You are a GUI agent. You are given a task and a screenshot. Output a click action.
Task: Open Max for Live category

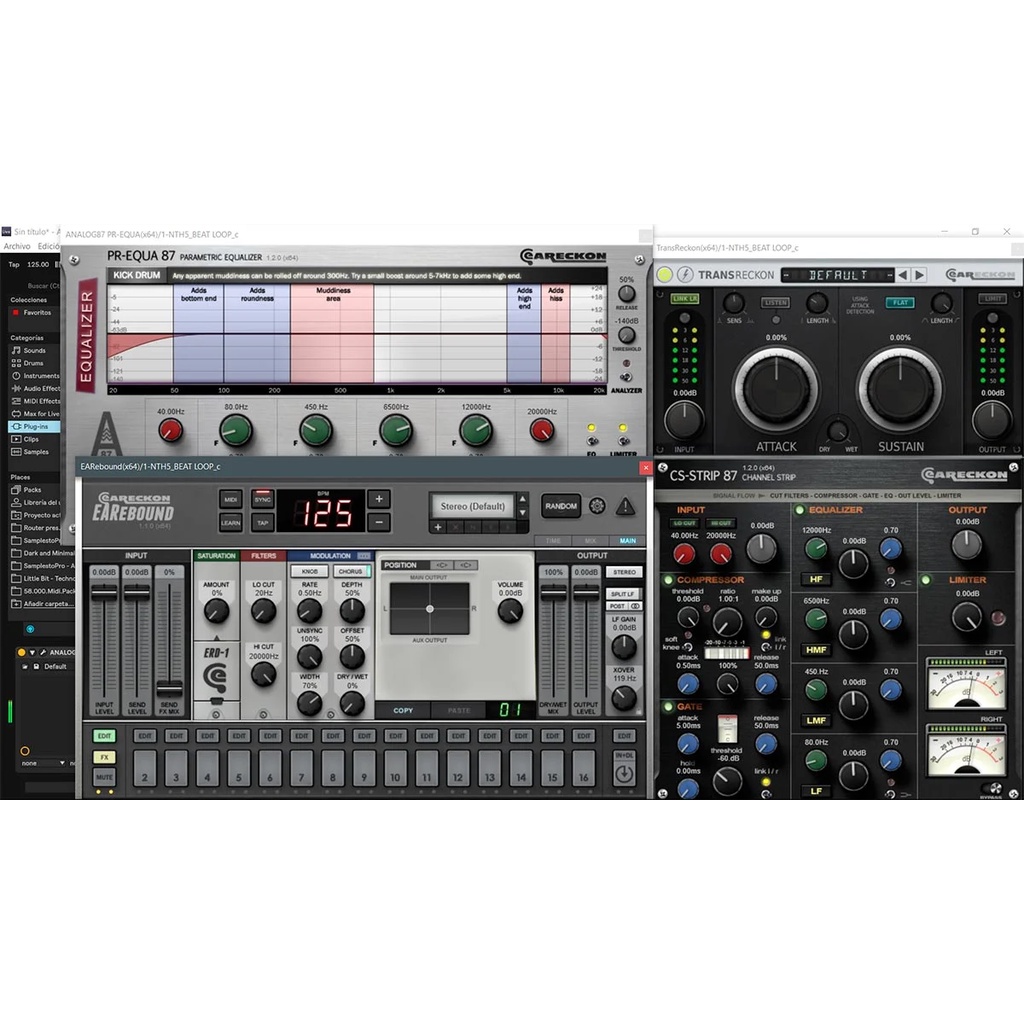click(x=36, y=413)
